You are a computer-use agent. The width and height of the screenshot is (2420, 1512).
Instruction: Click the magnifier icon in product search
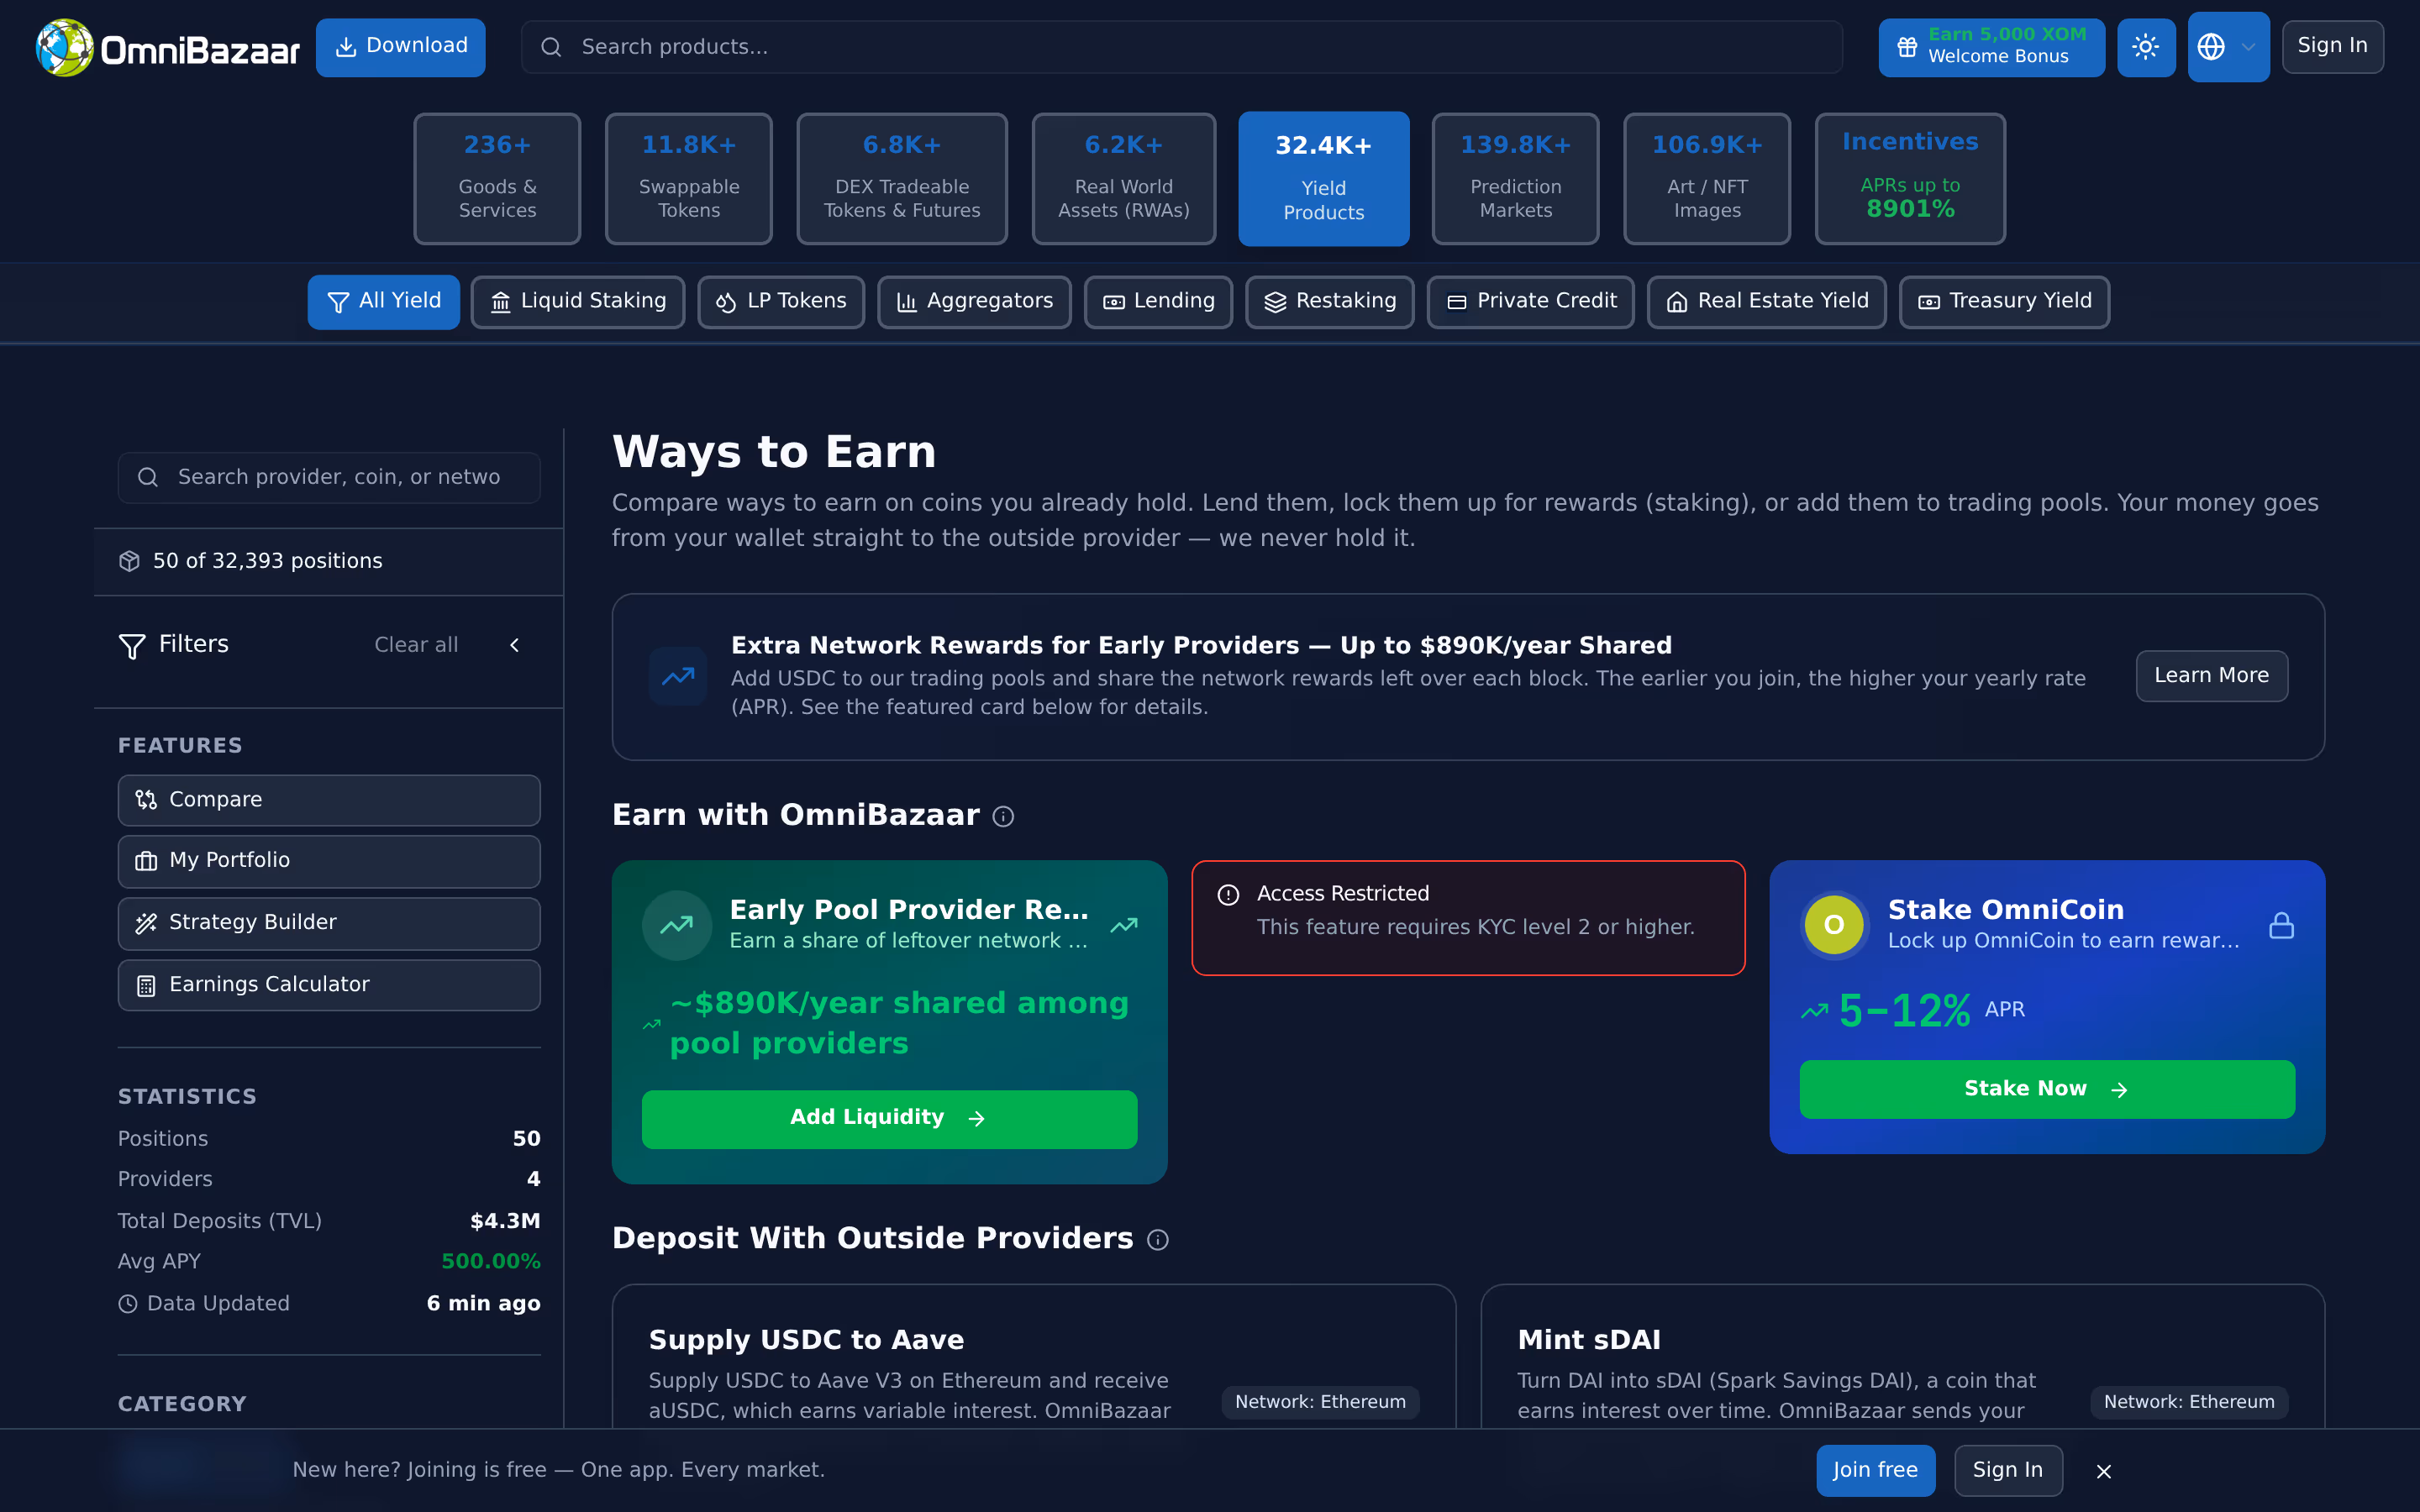551,47
